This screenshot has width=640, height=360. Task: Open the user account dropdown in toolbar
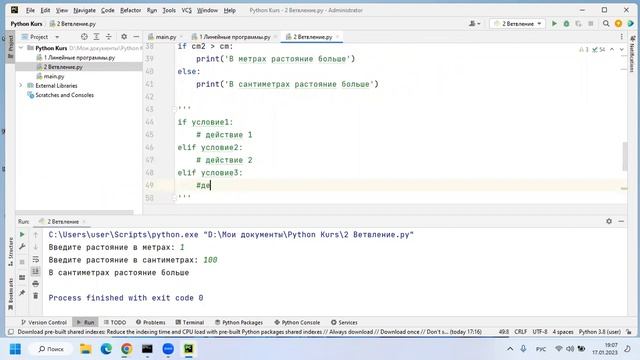point(475,24)
